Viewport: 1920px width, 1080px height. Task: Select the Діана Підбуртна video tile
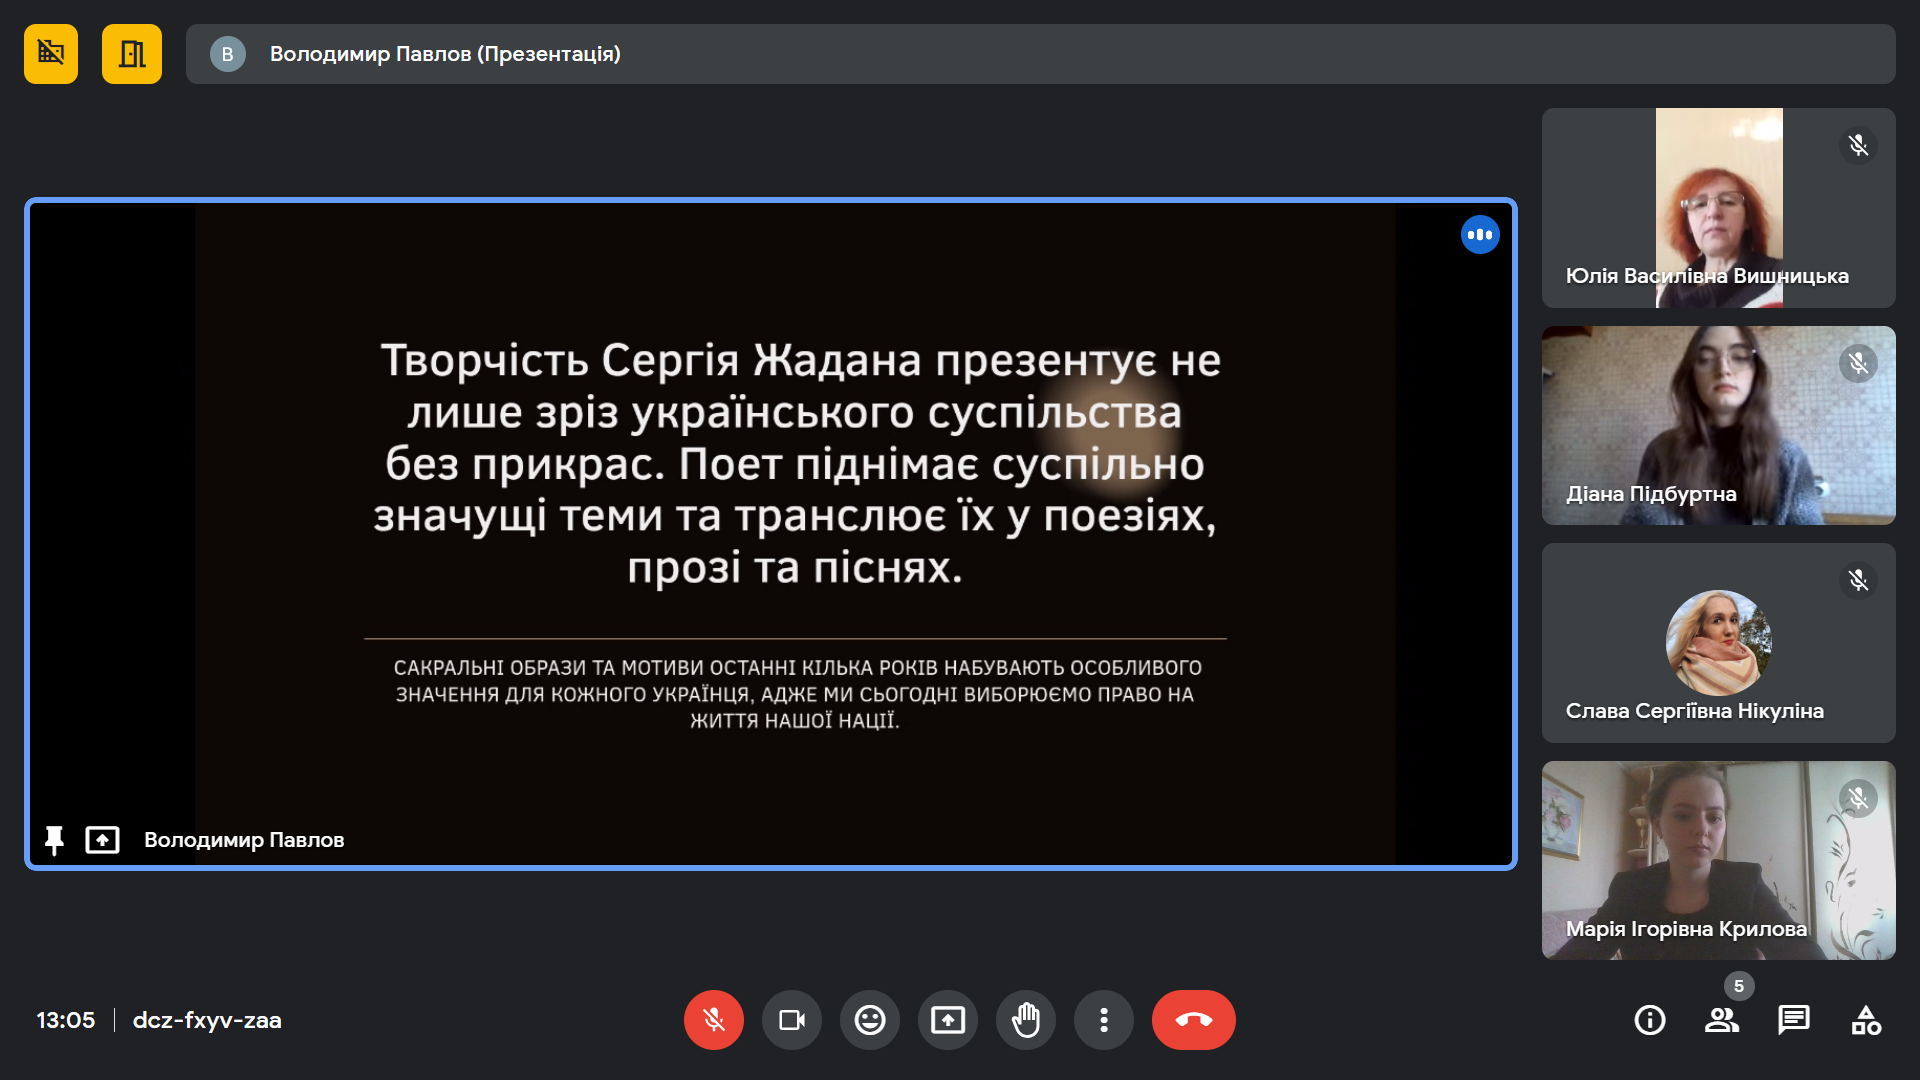point(1718,425)
